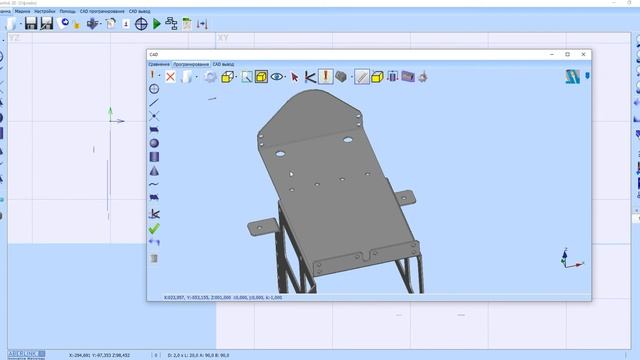Click the Aberlink logo in status bar
Image resolution: width=640 pixels, height=360 pixels.
27,354
